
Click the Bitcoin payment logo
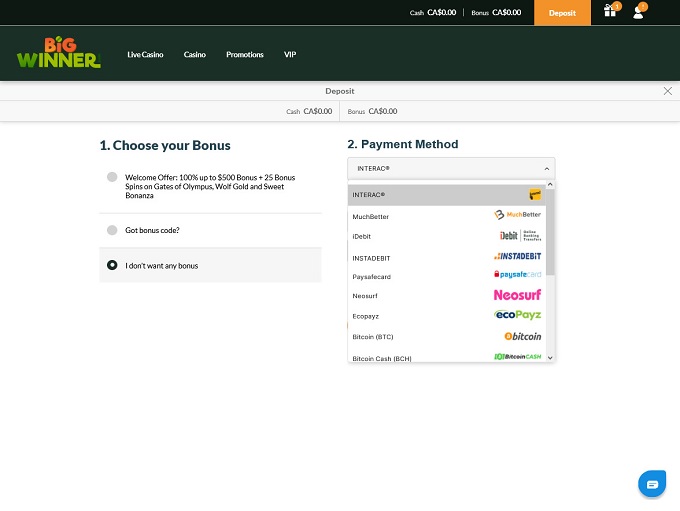click(x=522, y=336)
